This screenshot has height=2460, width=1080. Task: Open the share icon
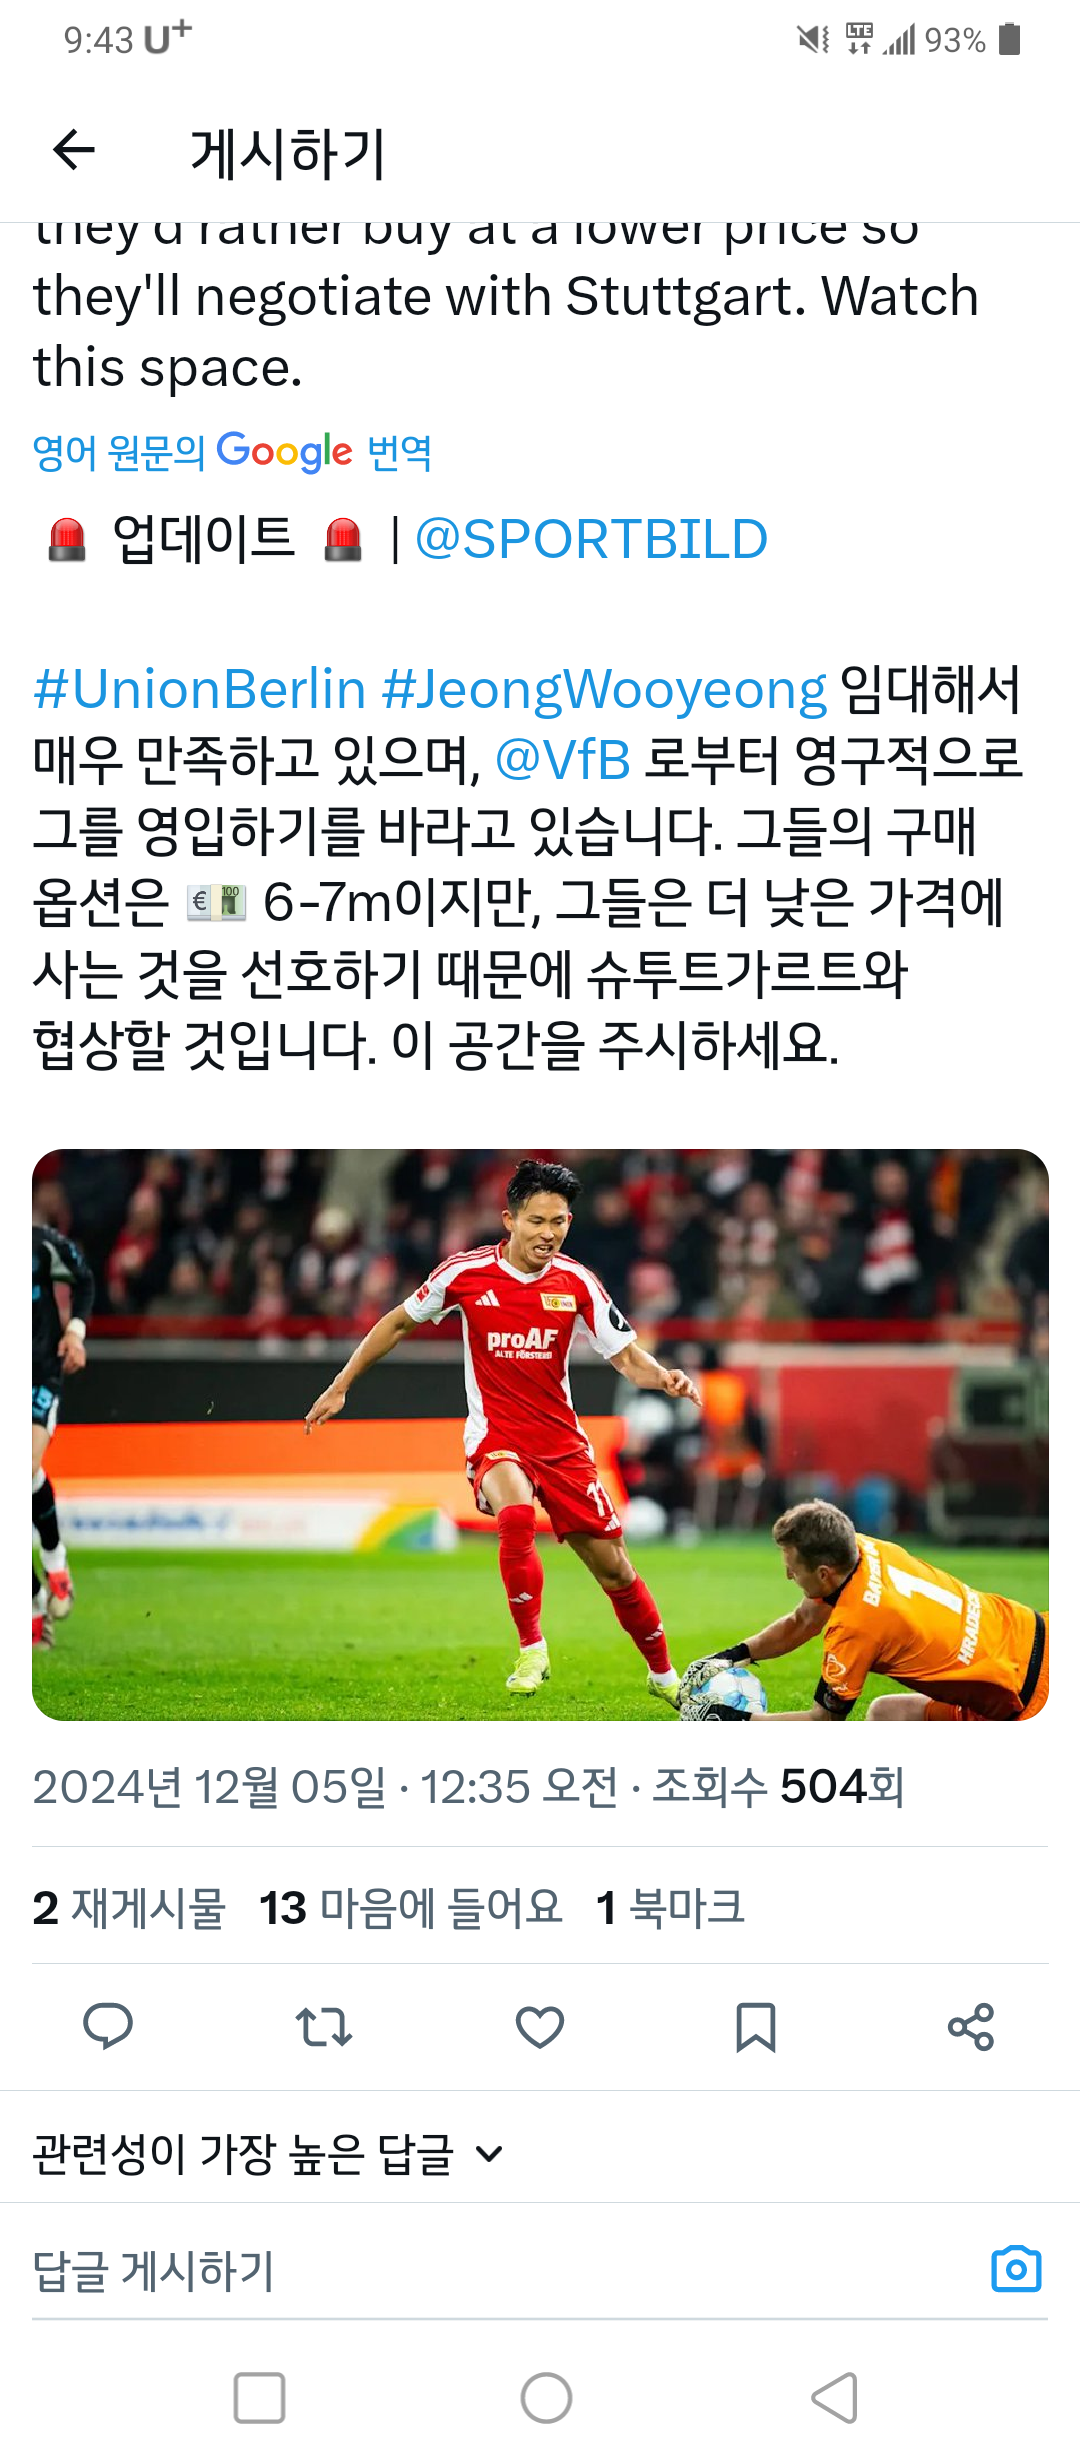(971, 2027)
